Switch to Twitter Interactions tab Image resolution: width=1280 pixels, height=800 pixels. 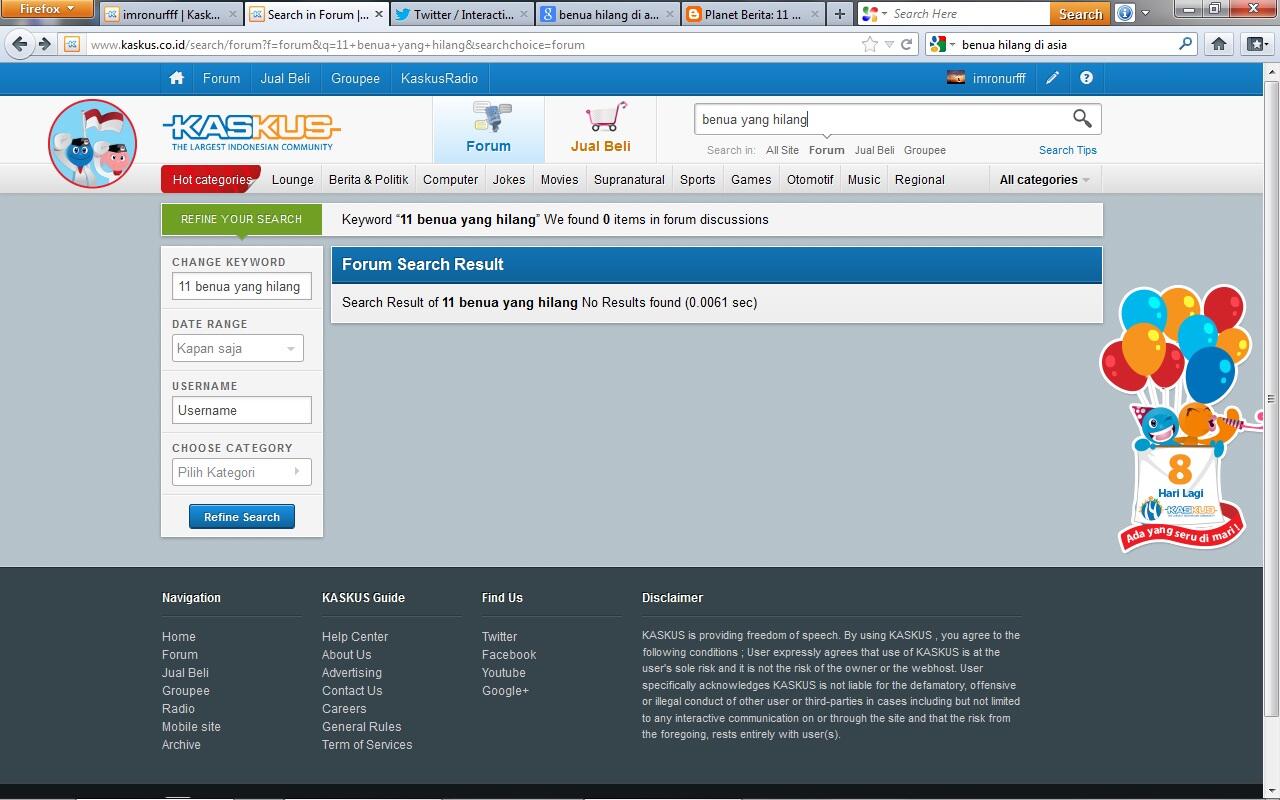(462, 15)
